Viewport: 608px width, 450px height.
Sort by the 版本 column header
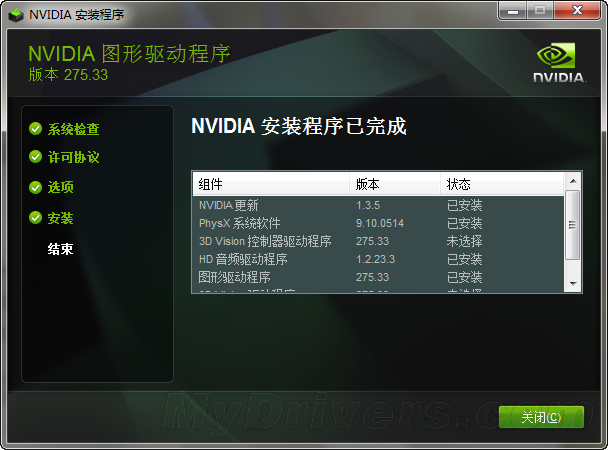395,184
